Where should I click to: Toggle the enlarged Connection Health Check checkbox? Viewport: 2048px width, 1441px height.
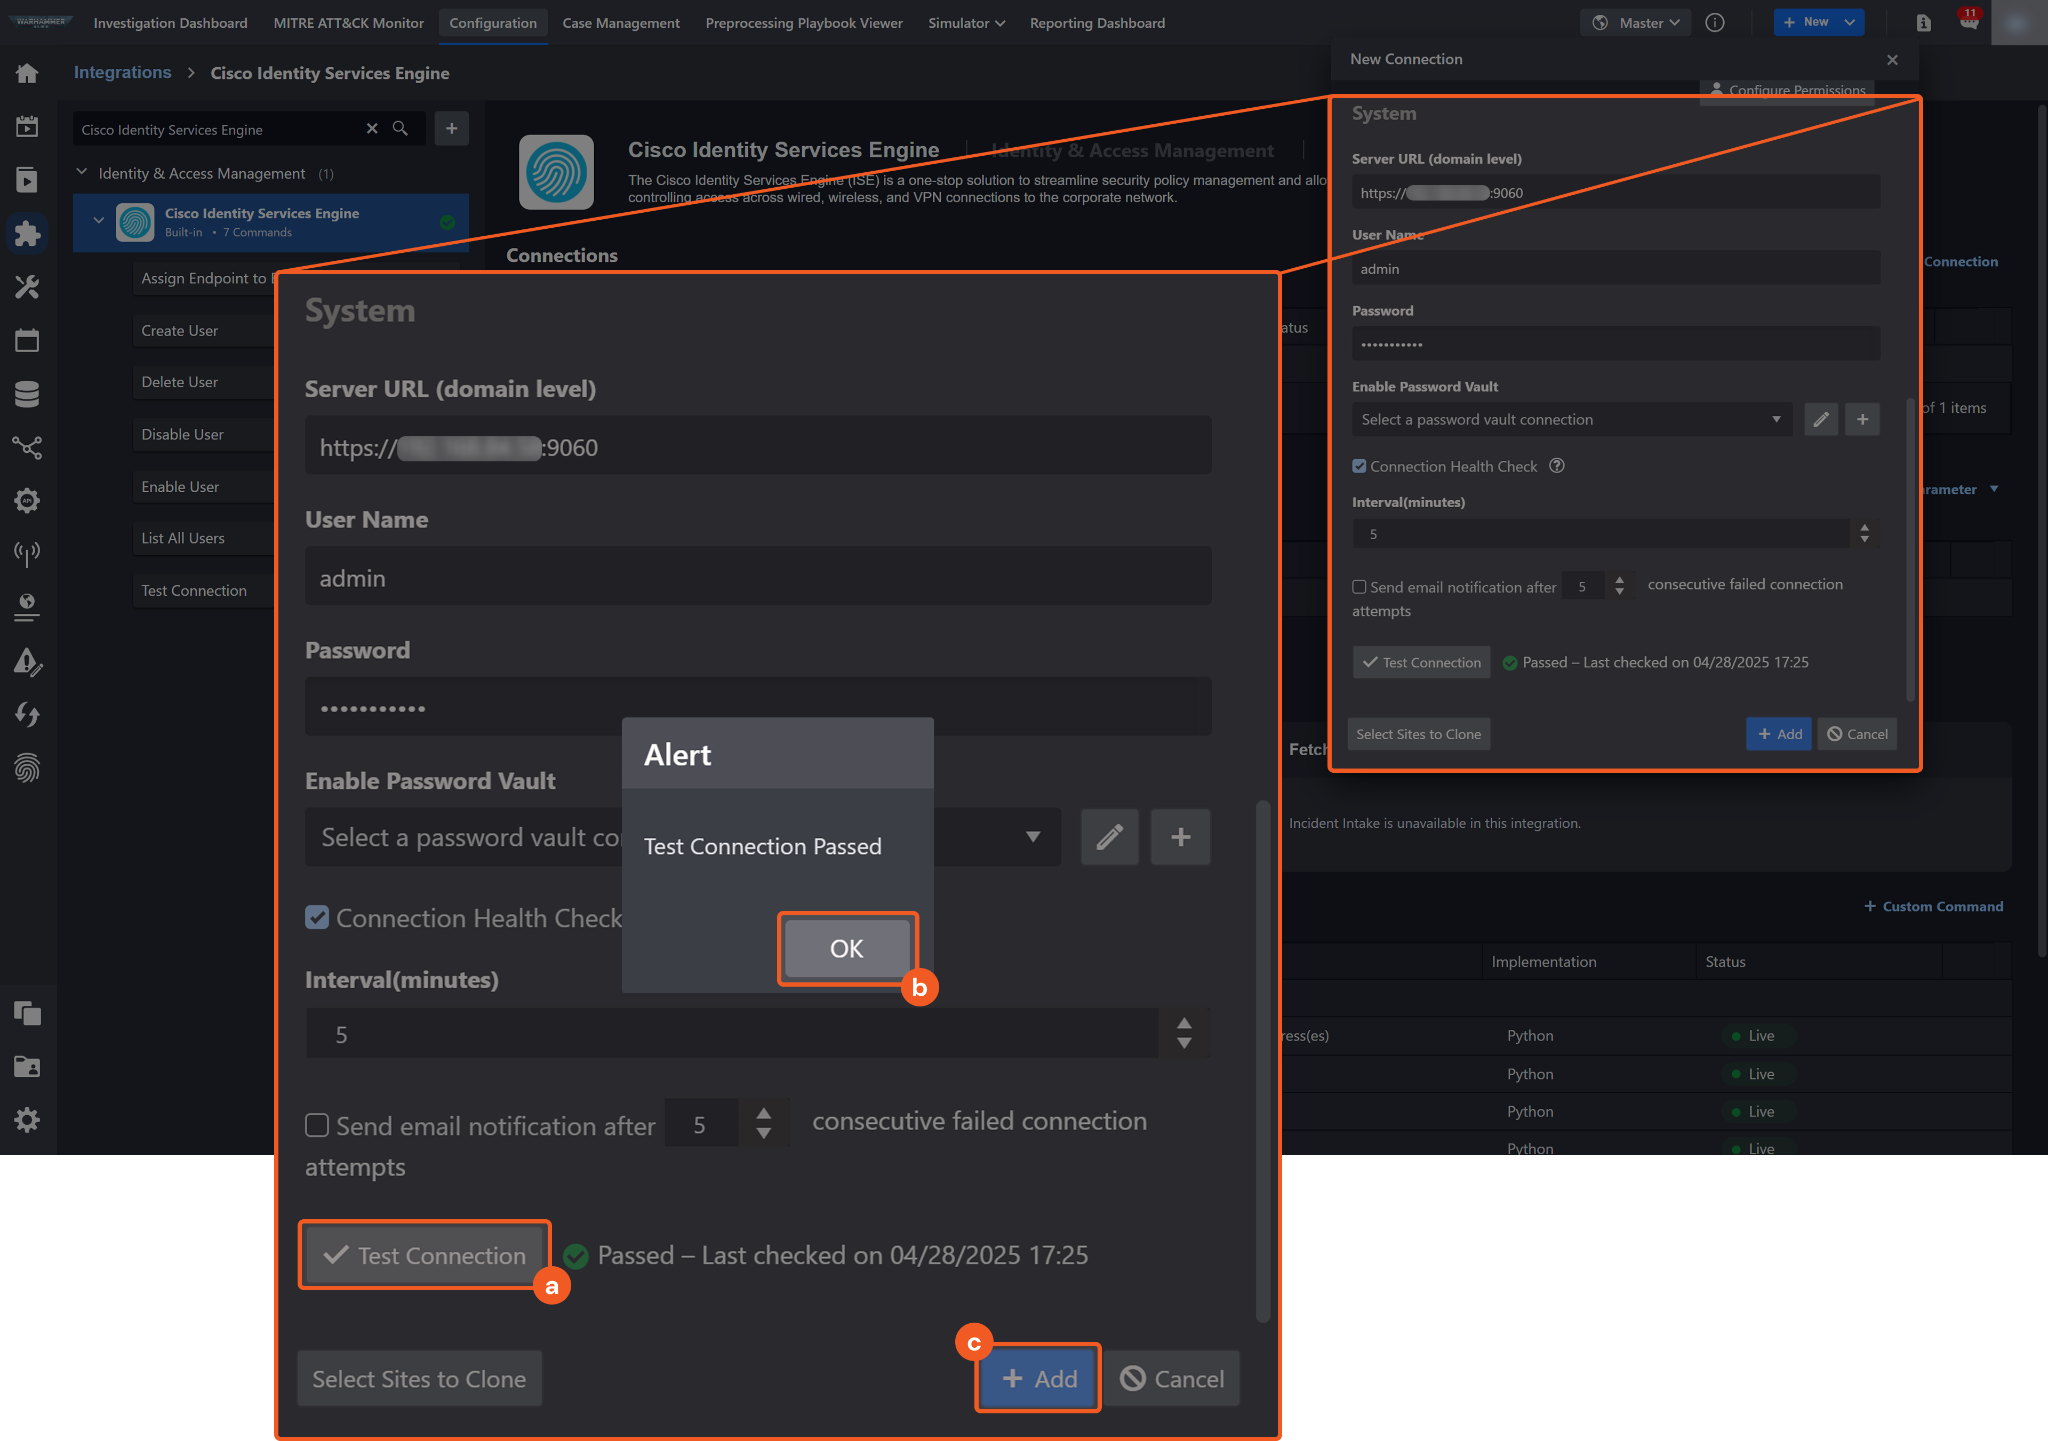pos(317,918)
